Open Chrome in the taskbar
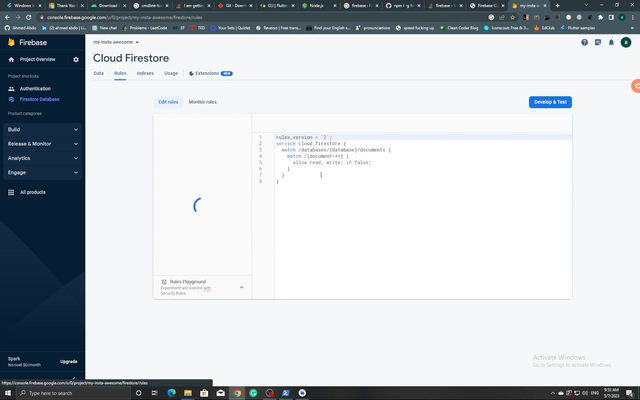 (x=237, y=393)
